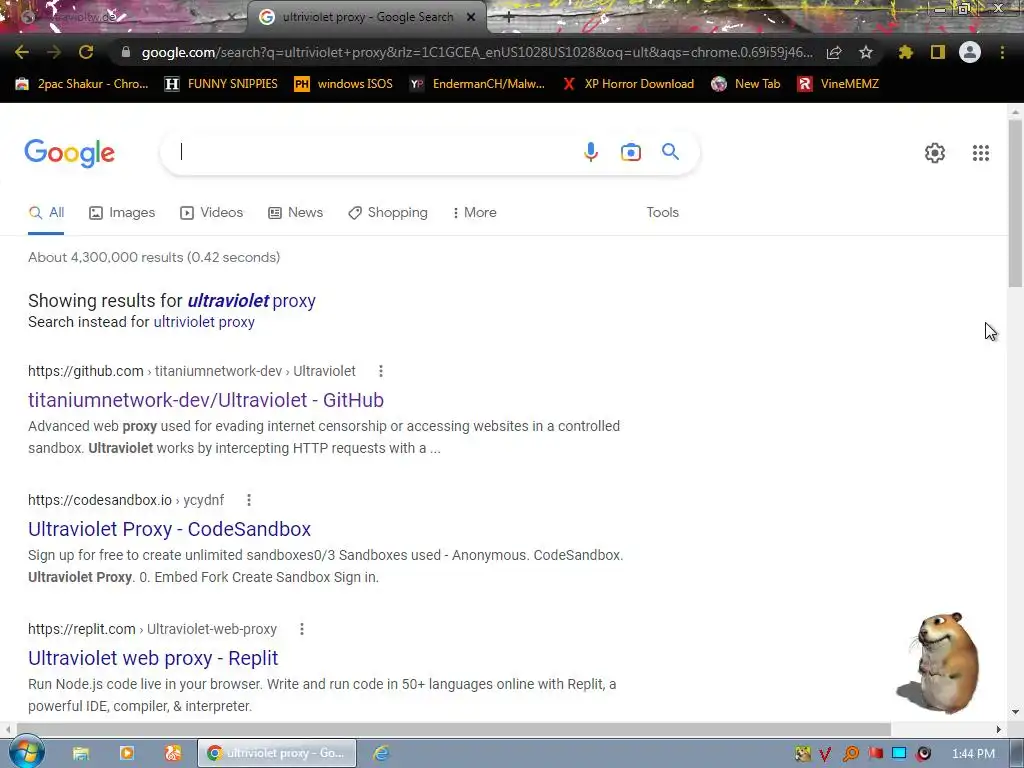Open the Ultraviolet web proxy Replit result
This screenshot has width=1024, height=768.
153,658
